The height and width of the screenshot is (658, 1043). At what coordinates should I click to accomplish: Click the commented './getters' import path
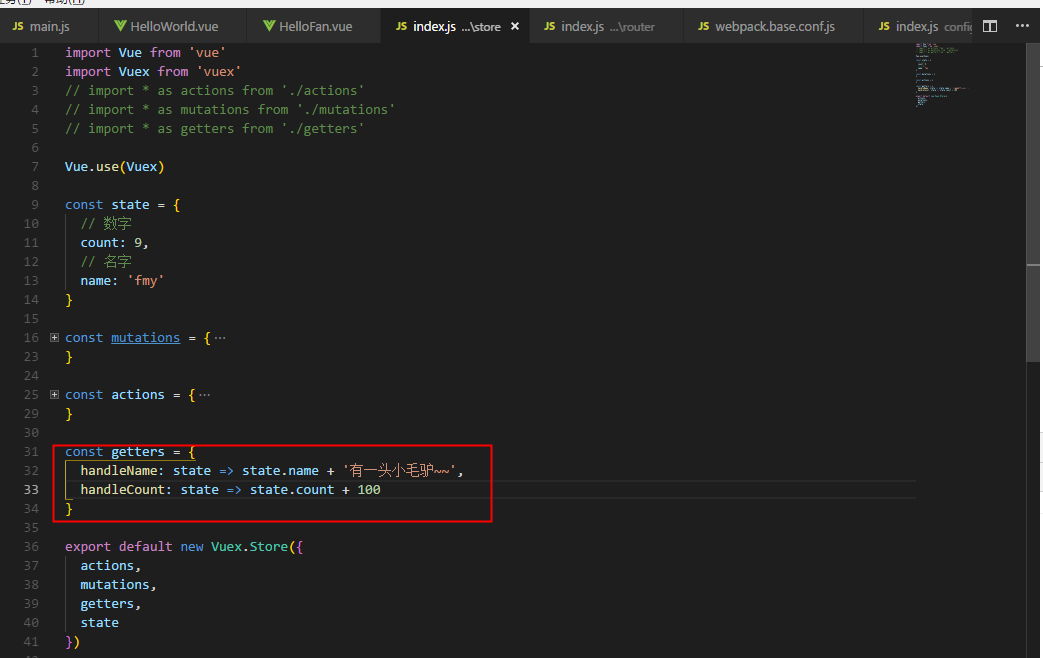323,129
